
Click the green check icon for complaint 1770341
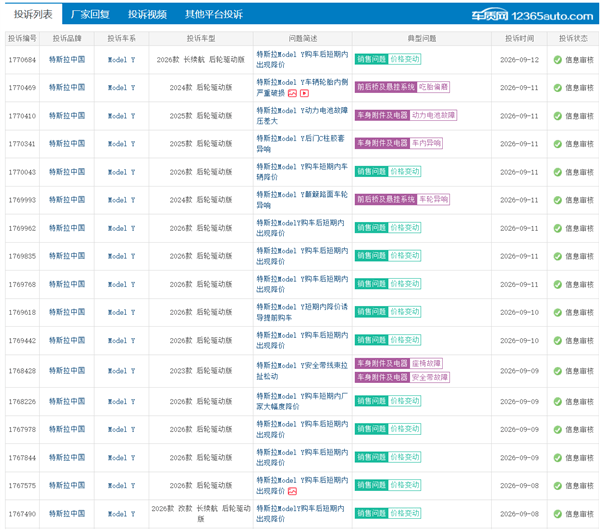(558, 144)
